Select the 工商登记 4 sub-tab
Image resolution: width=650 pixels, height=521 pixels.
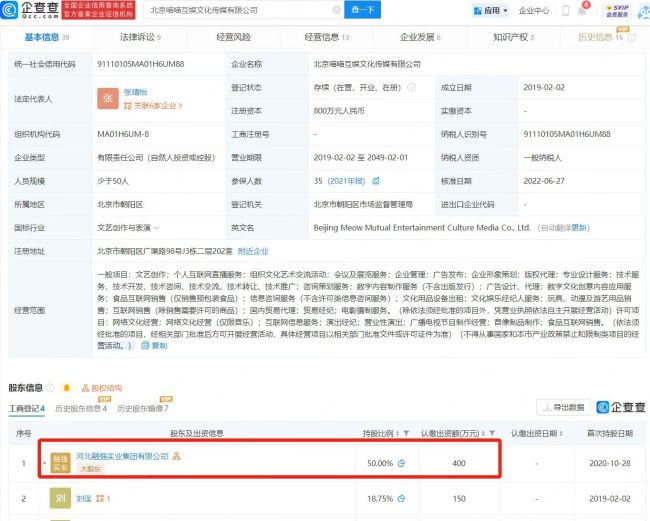point(27,408)
